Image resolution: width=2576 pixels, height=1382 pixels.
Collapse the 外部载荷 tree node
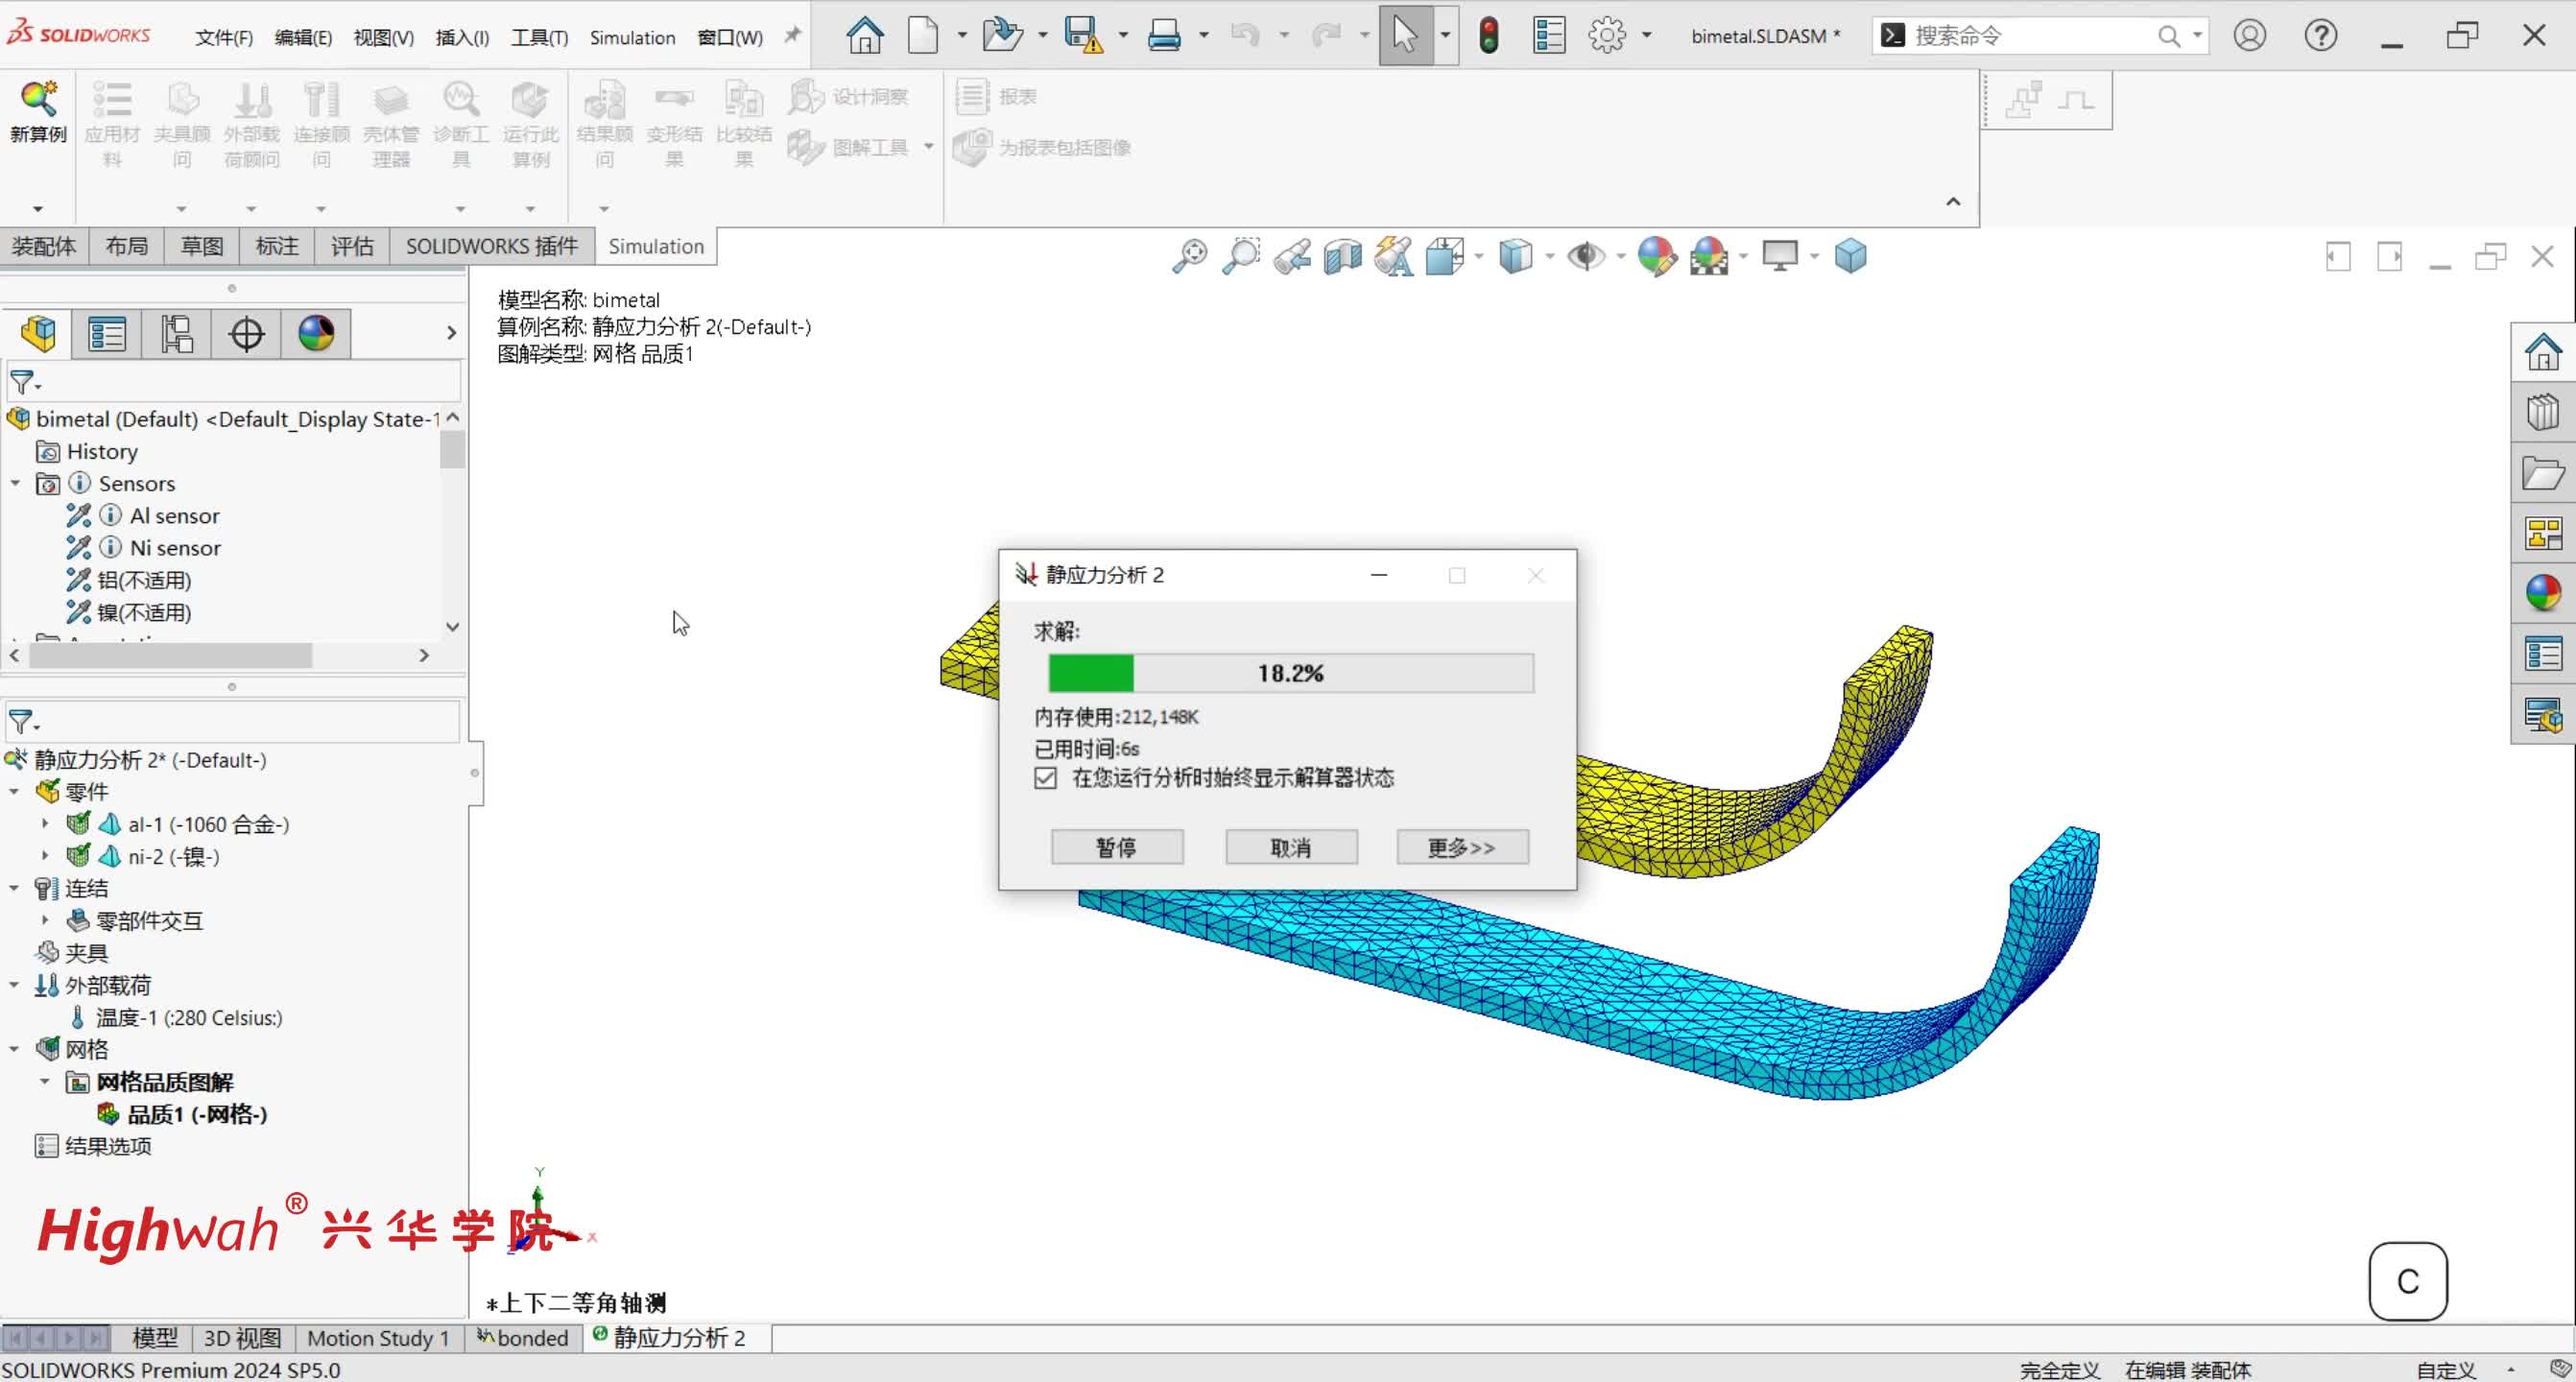14,985
